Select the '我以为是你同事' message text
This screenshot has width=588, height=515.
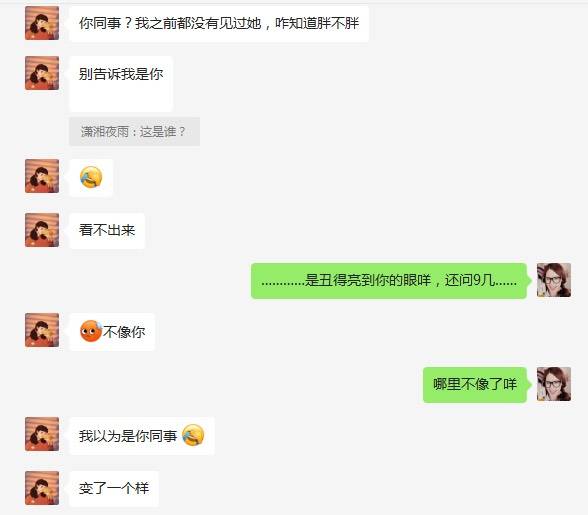(x=128, y=436)
